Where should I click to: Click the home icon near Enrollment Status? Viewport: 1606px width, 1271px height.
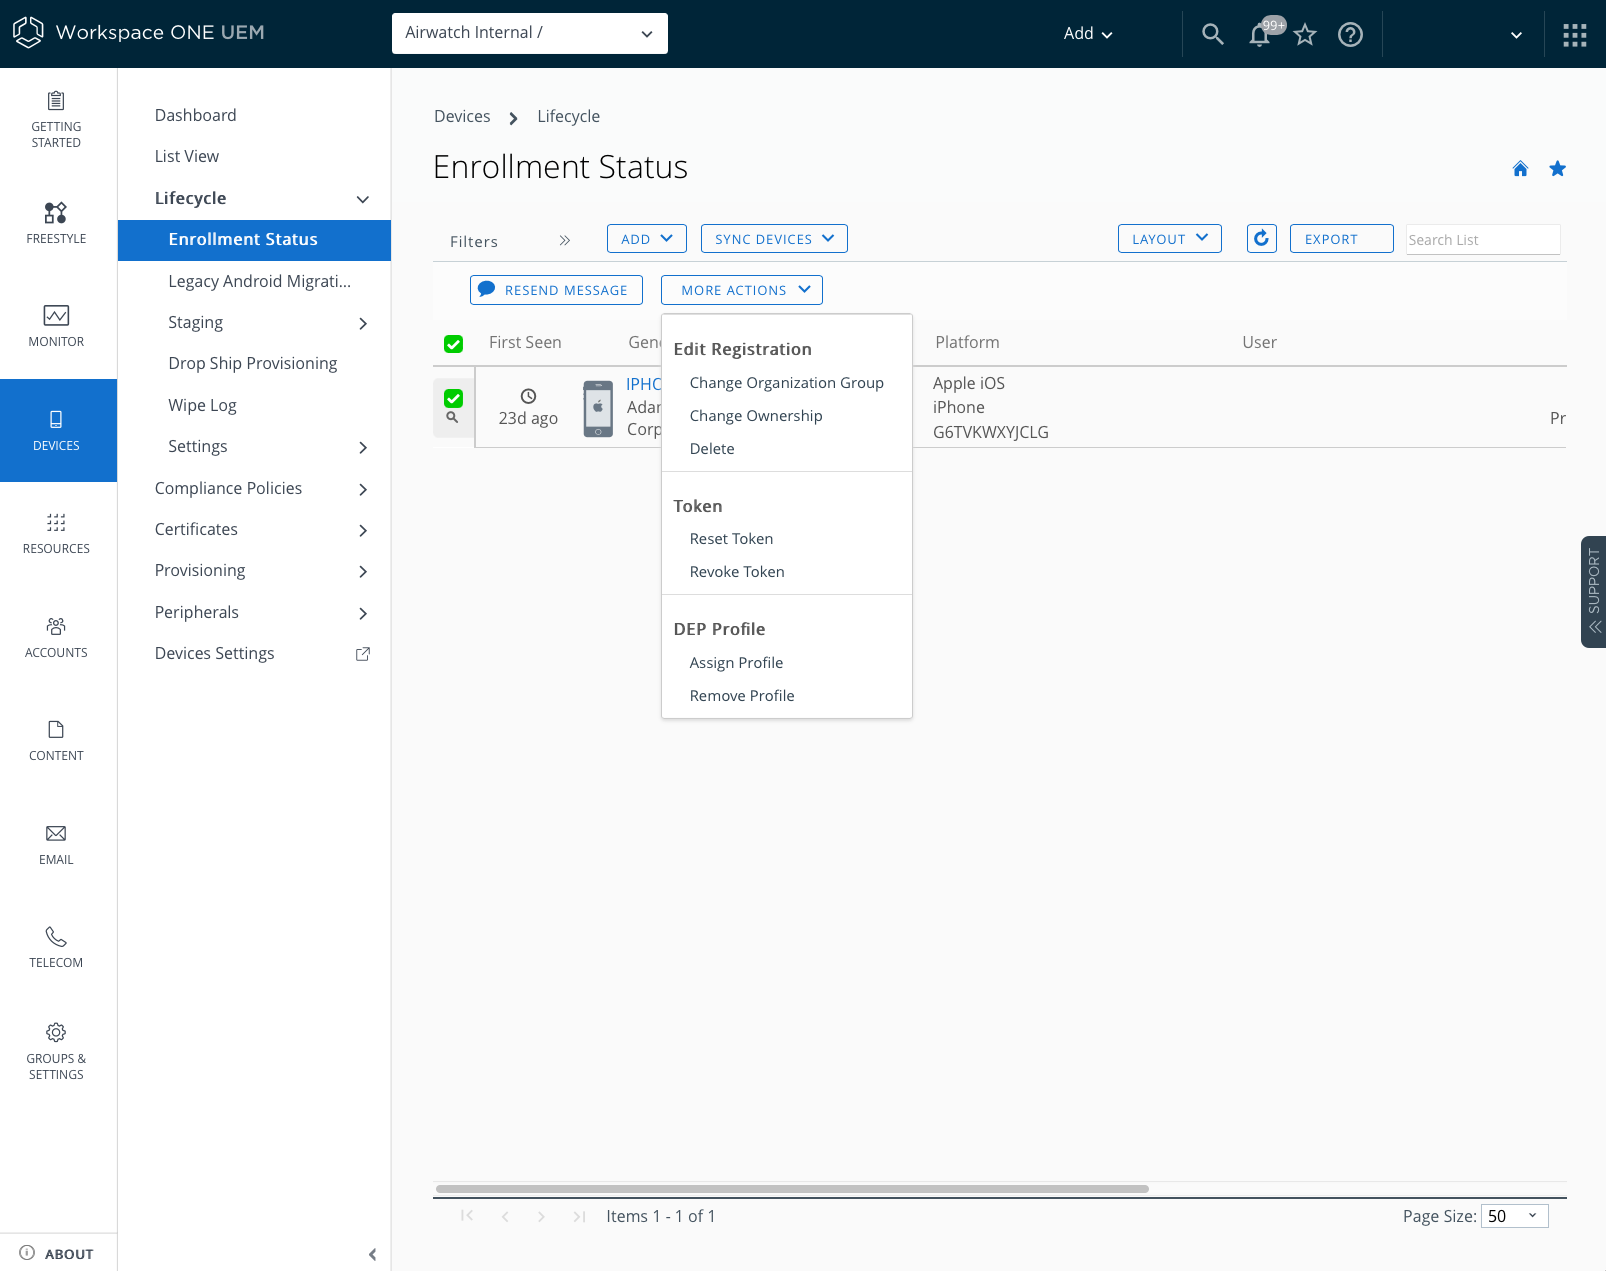1520,168
